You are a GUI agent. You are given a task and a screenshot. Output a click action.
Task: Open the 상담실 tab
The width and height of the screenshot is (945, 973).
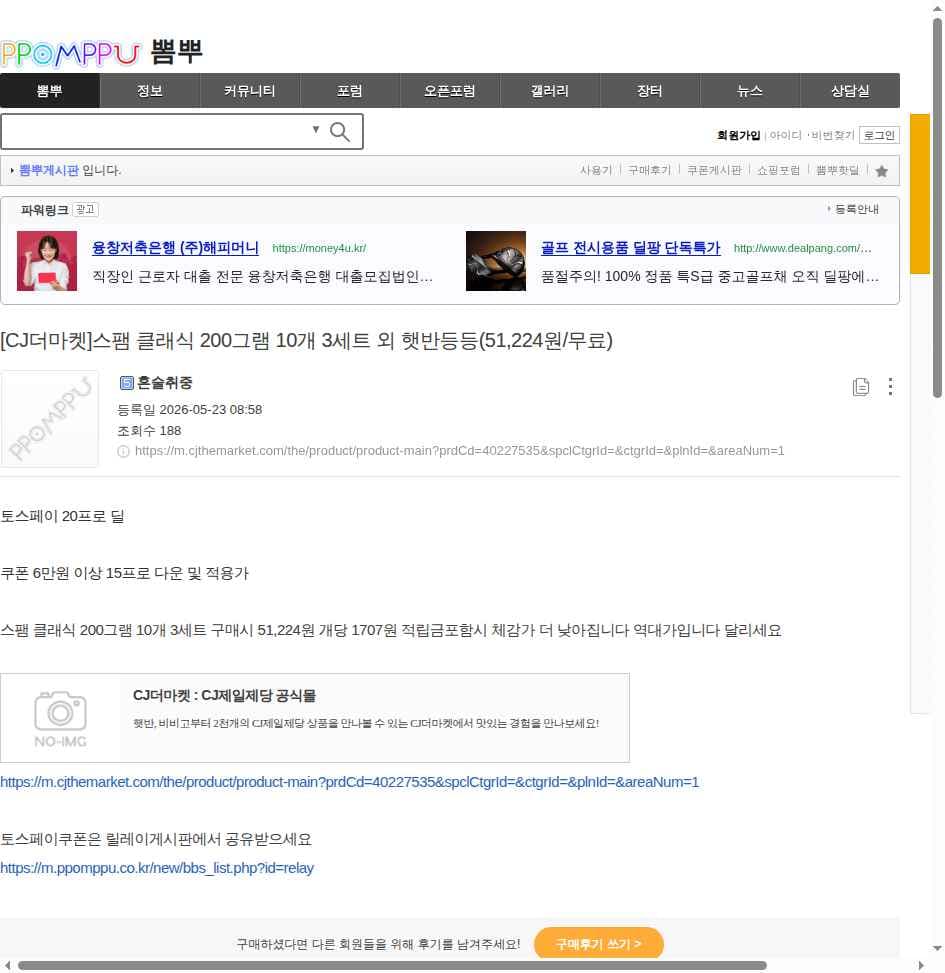[x=850, y=91]
